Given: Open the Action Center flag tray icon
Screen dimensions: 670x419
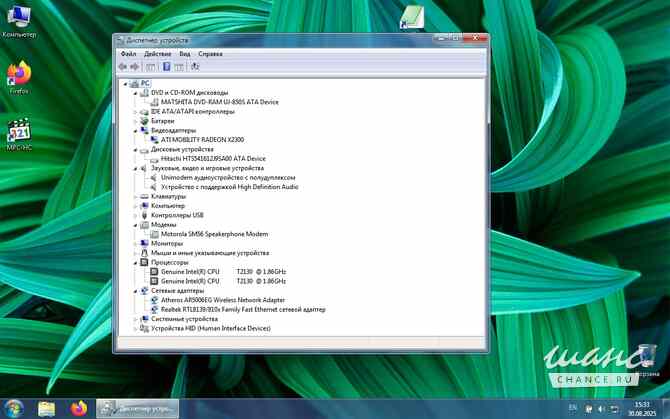Looking at the screenshot, I should (588, 410).
